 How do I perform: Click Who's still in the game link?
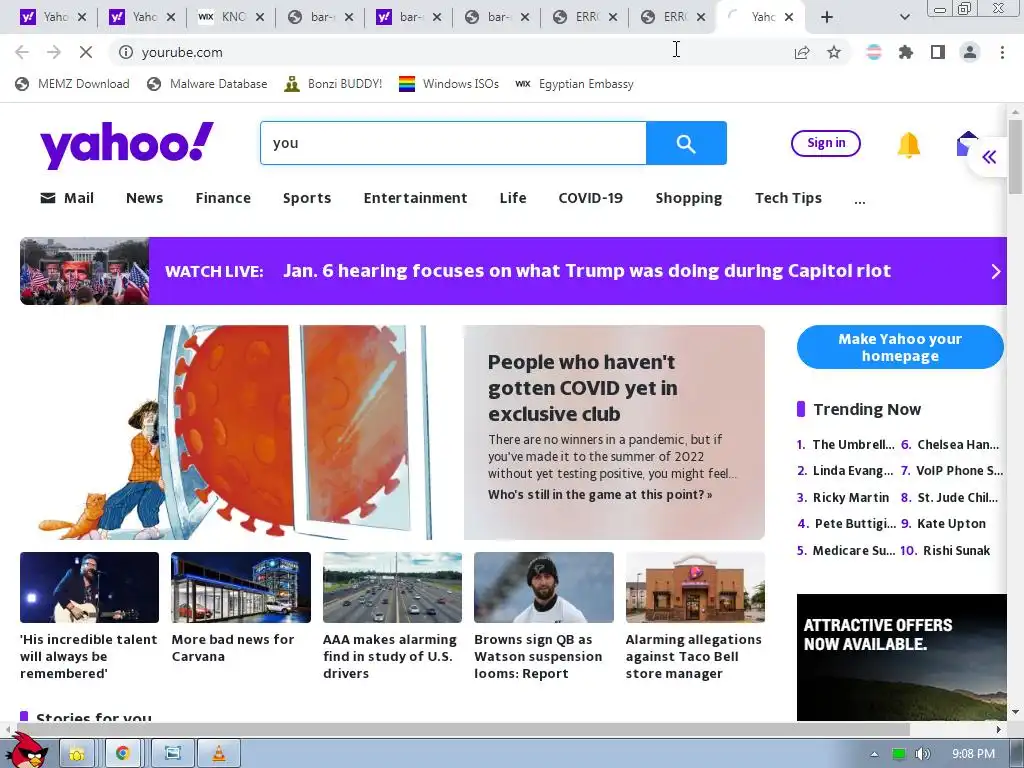[600, 495]
